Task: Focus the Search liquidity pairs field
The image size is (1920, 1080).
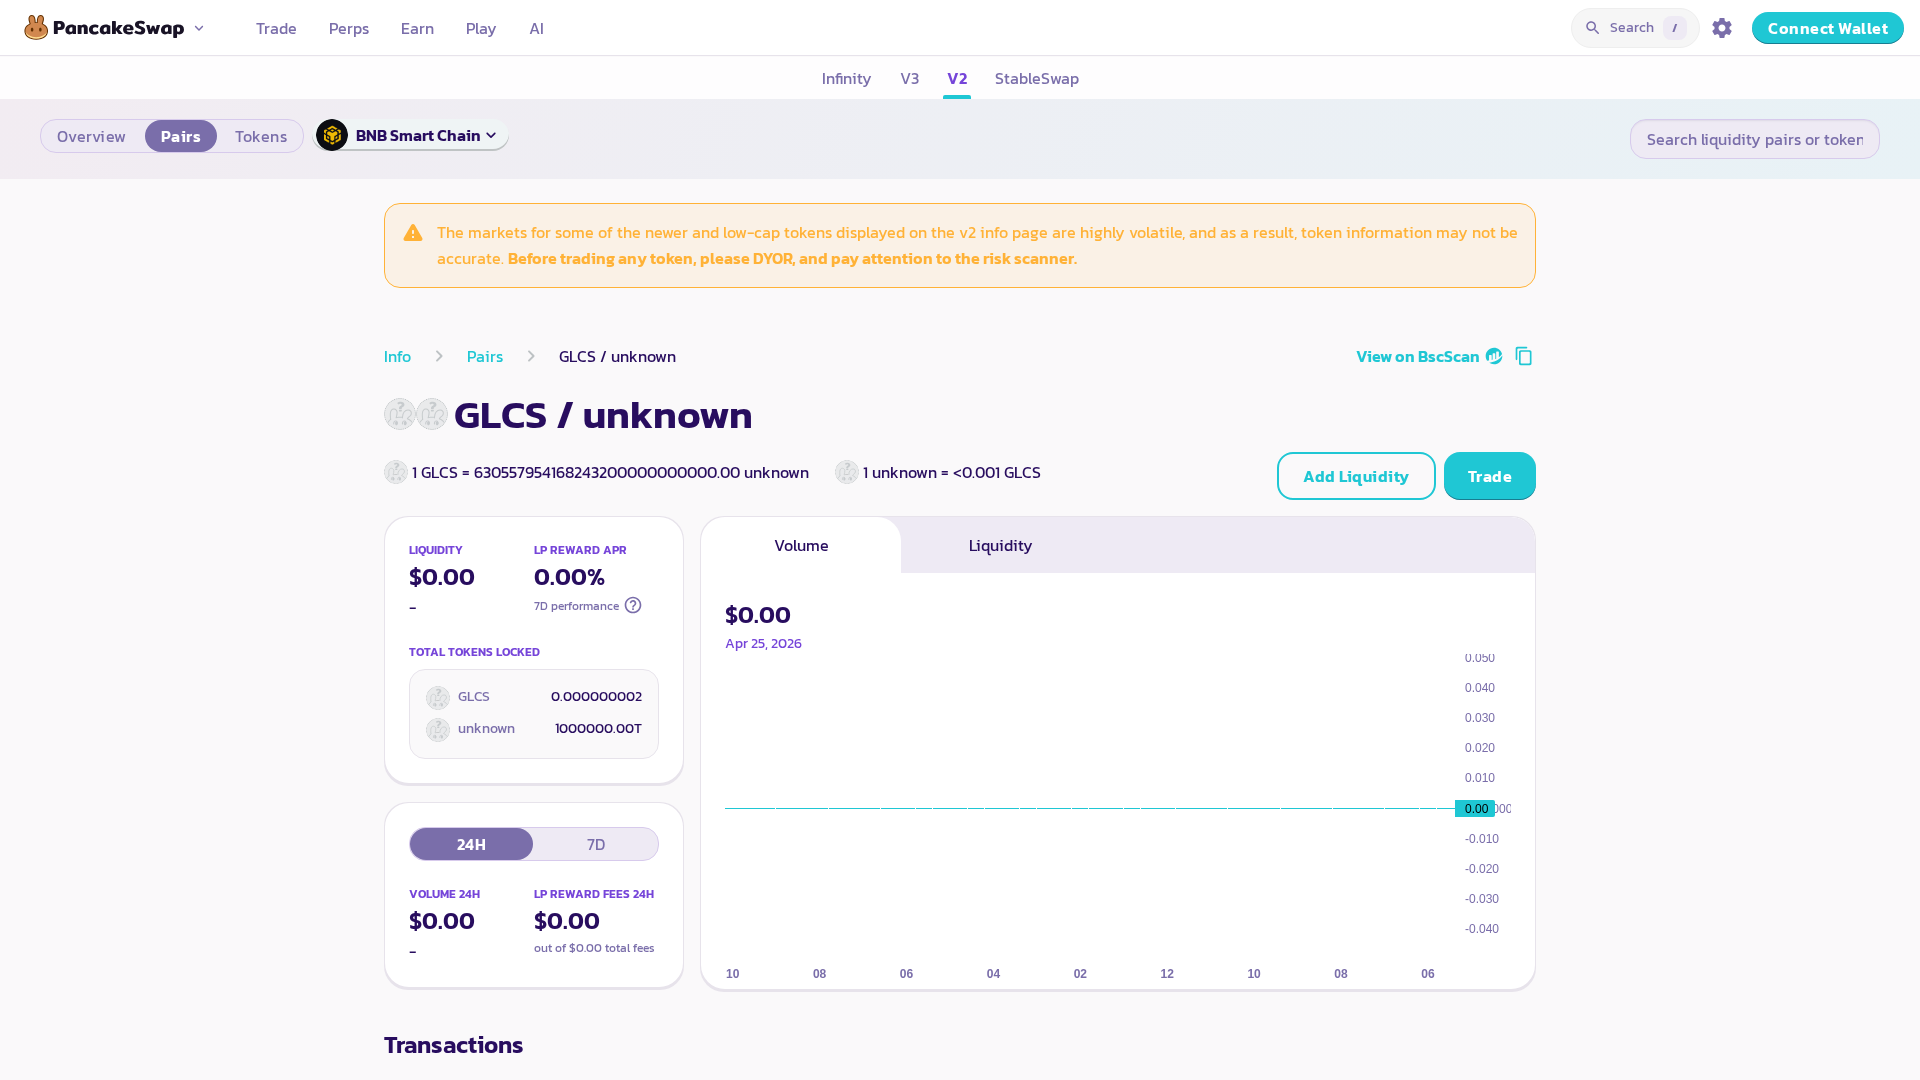Action: point(1755,139)
